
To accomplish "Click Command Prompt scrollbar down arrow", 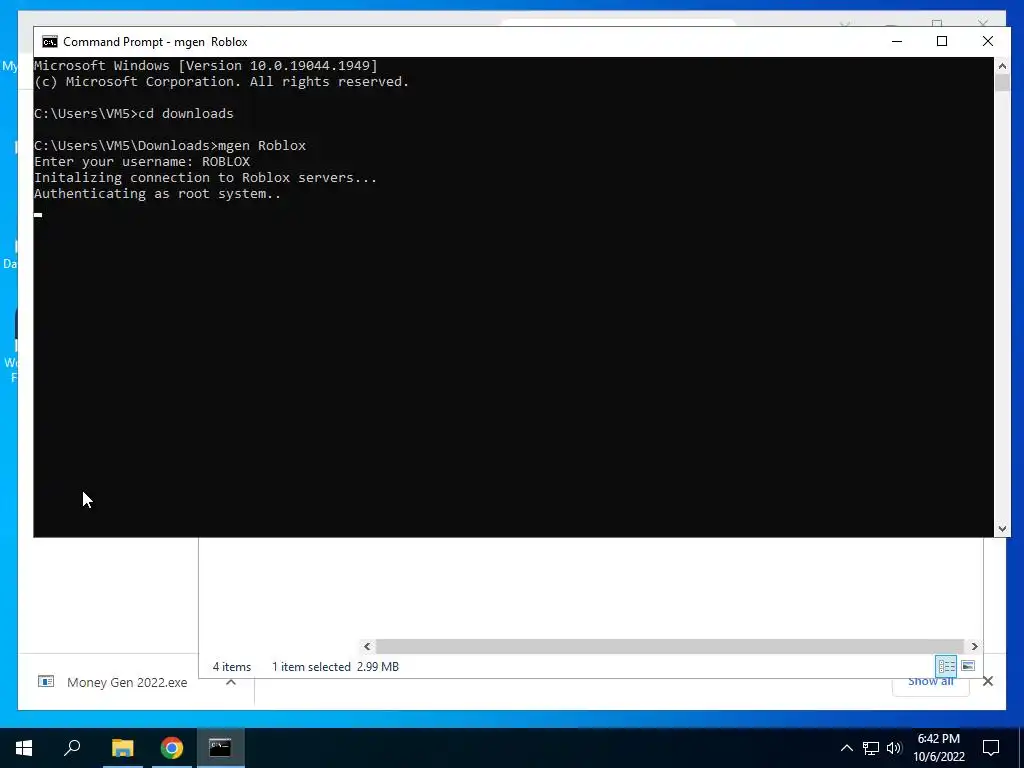I will coord(1002,529).
